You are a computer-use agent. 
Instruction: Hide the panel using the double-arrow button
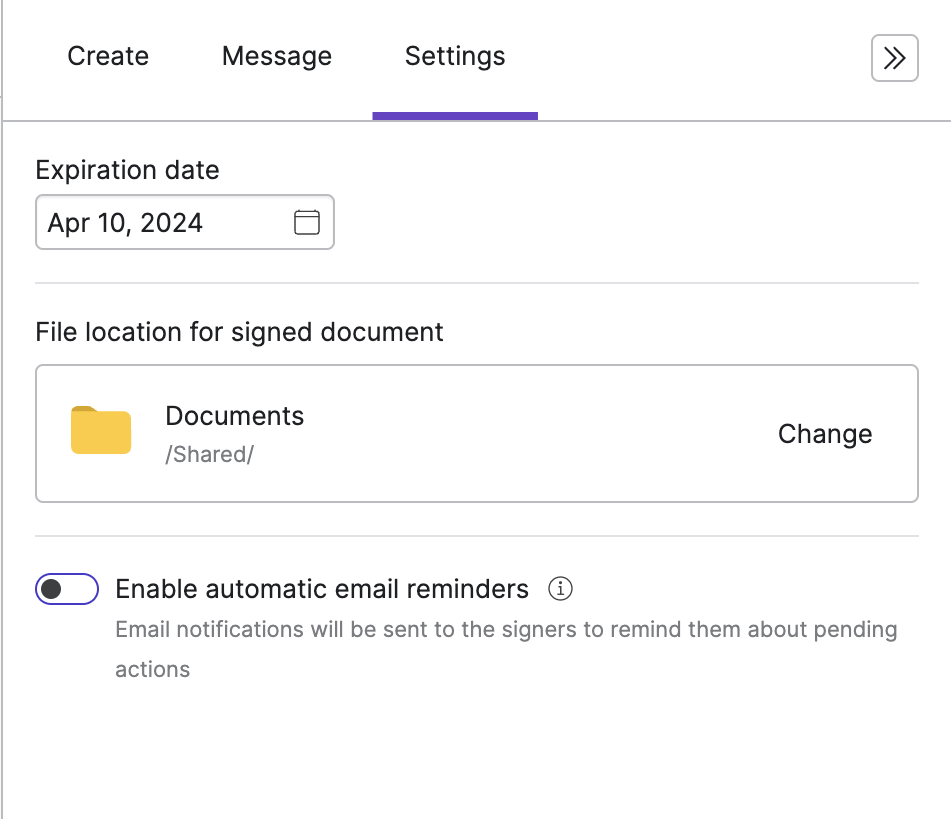coord(894,58)
